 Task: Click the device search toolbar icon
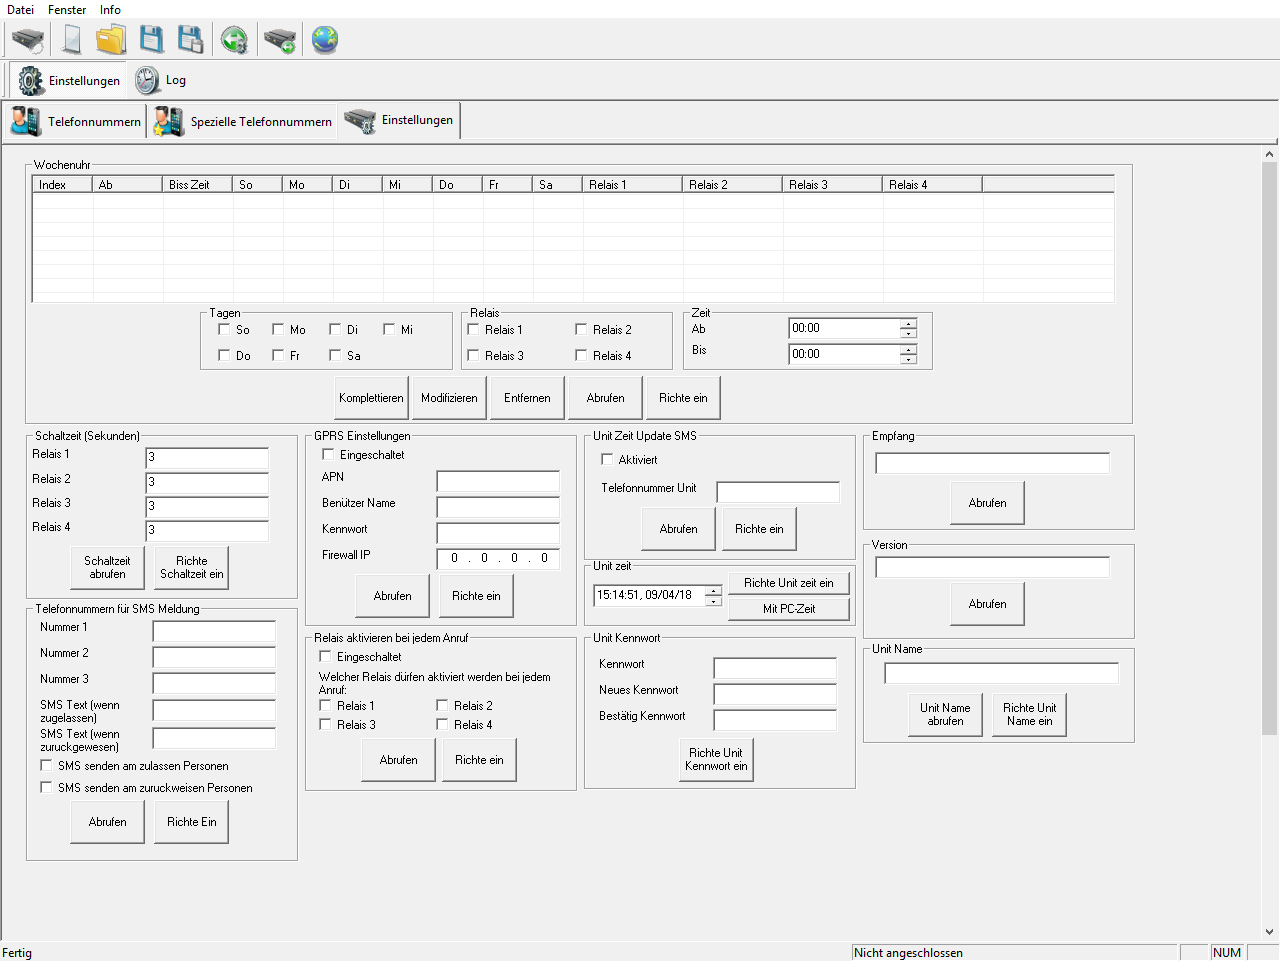27,40
